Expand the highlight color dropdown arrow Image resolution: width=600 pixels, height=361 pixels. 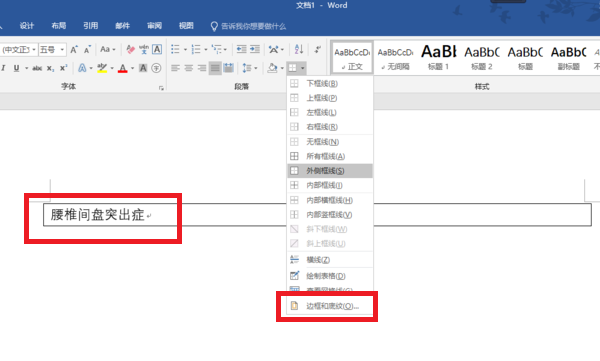click(x=112, y=69)
